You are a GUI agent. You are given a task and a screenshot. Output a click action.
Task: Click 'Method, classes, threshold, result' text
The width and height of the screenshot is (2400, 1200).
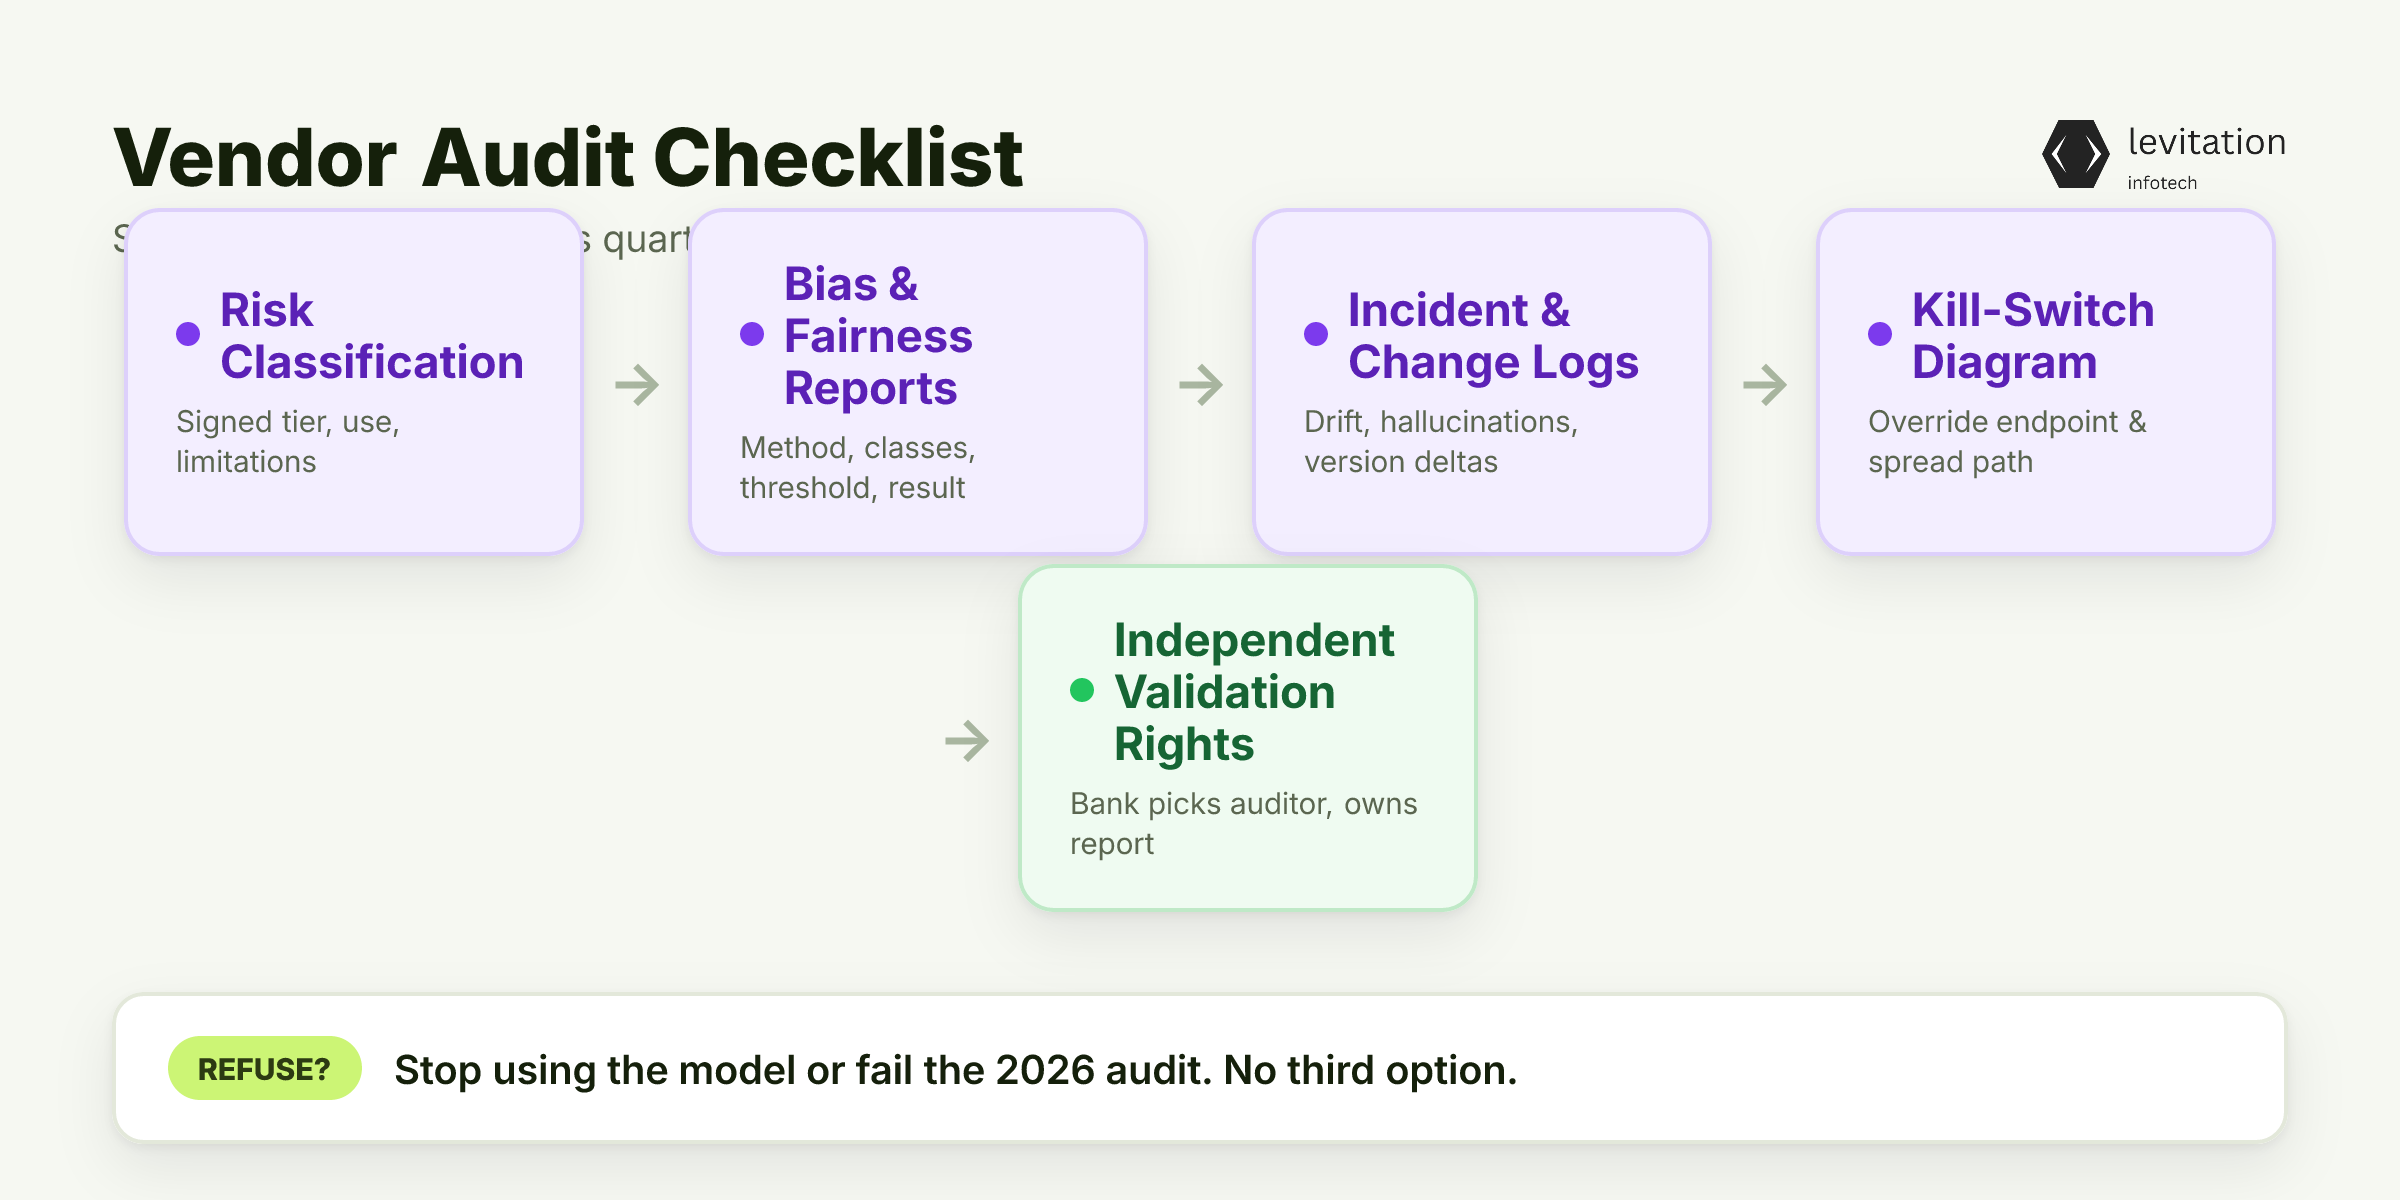[858, 468]
